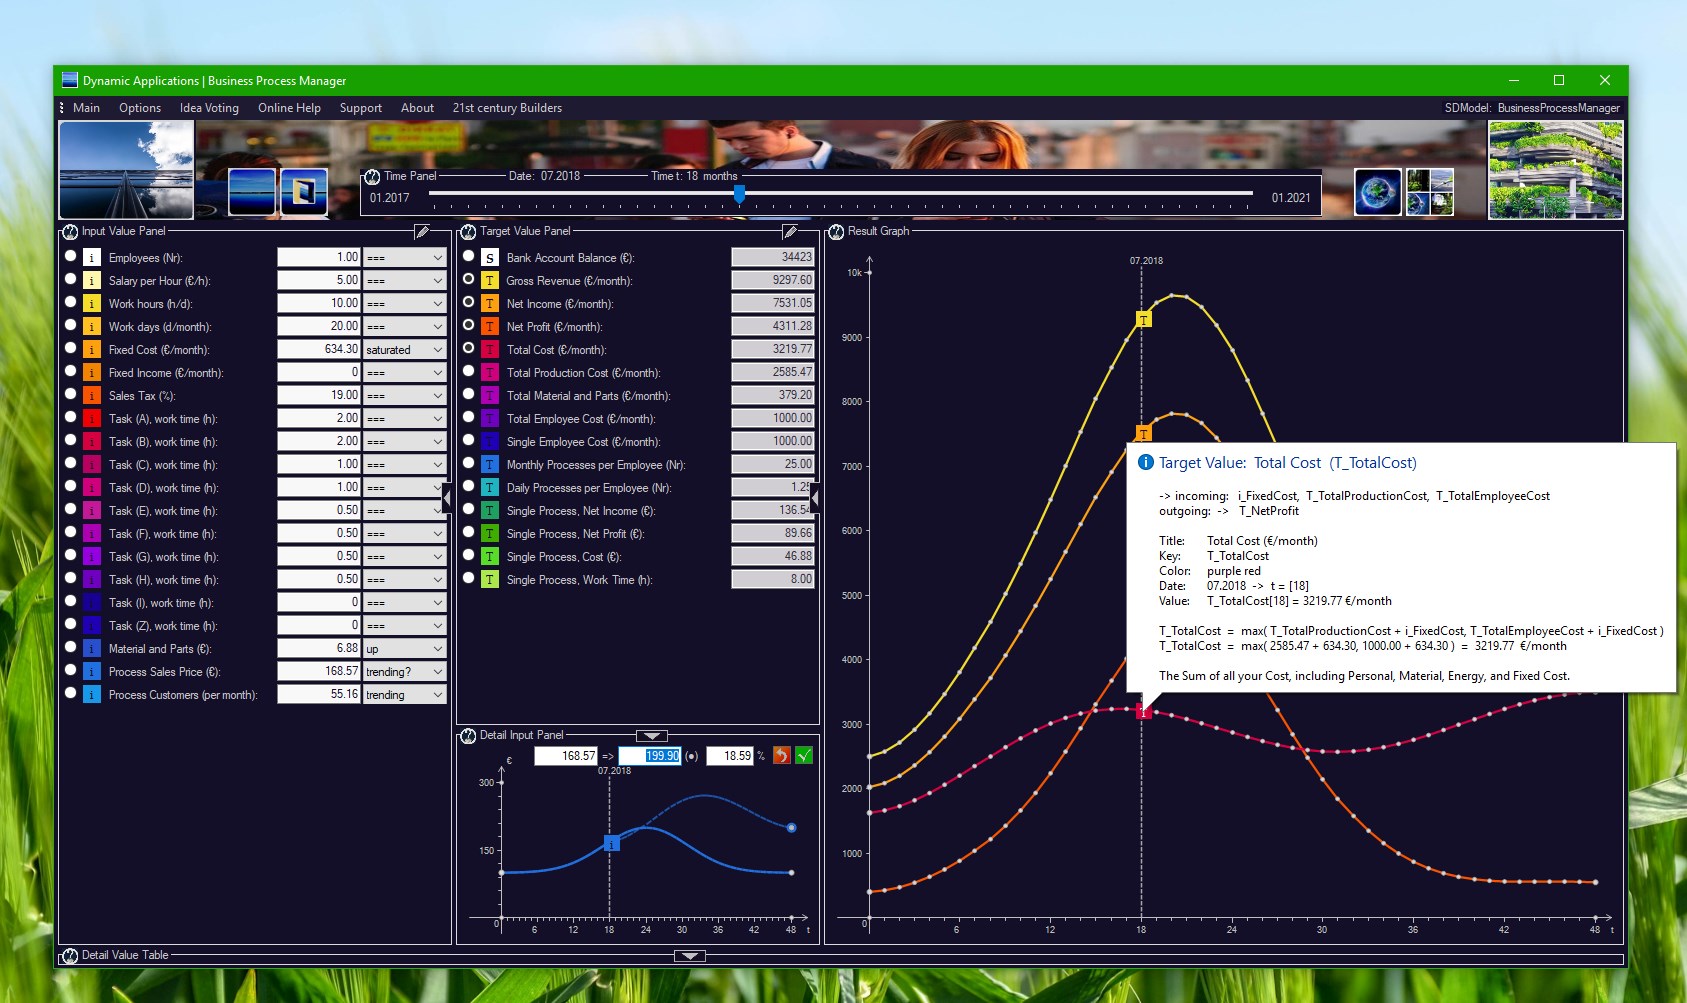Click the 18.59 percent field

[x=730, y=756]
